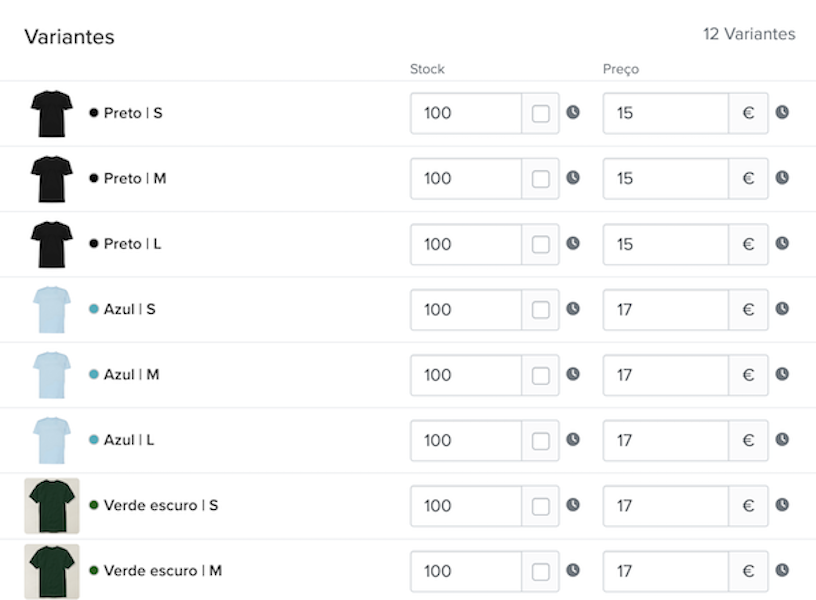The height and width of the screenshot is (600, 816).
Task: Click the green color dot of Verde escuro S
Action: pyautogui.click(x=94, y=505)
